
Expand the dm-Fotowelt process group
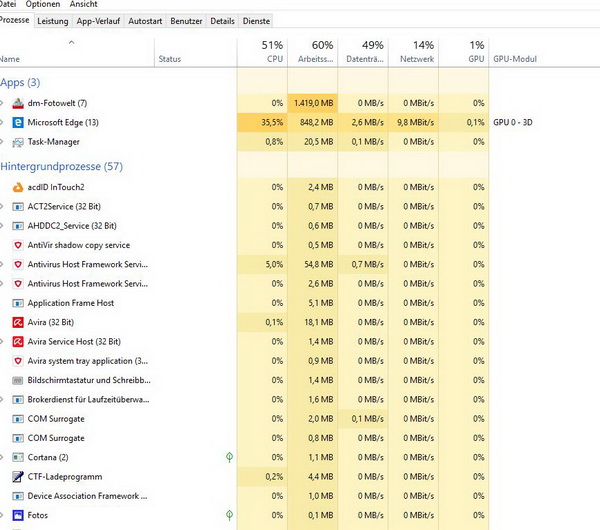(3, 103)
